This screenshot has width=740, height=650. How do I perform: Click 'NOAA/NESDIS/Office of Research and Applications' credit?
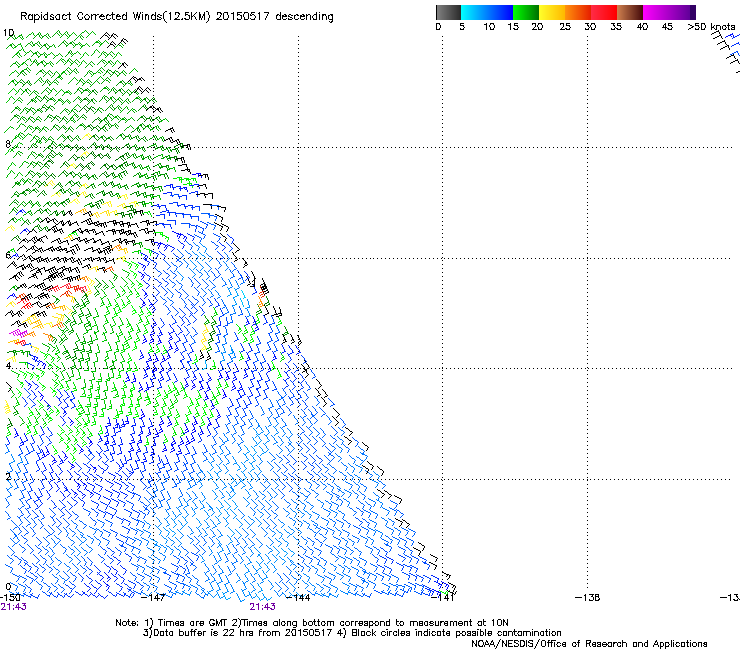tap(589, 644)
